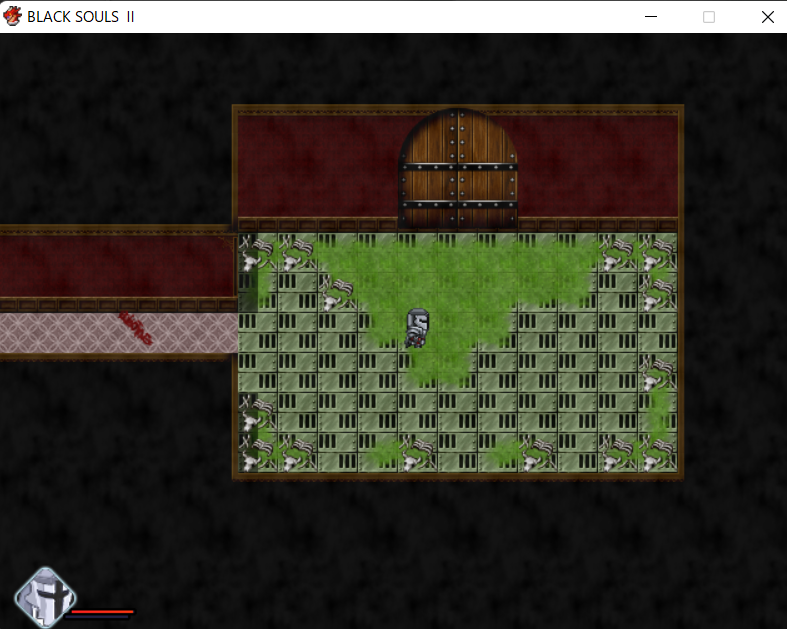Image resolution: width=787 pixels, height=629 pixels.
Task: Minimize the BLACK SOULS II window
Action: pos(650,17)
